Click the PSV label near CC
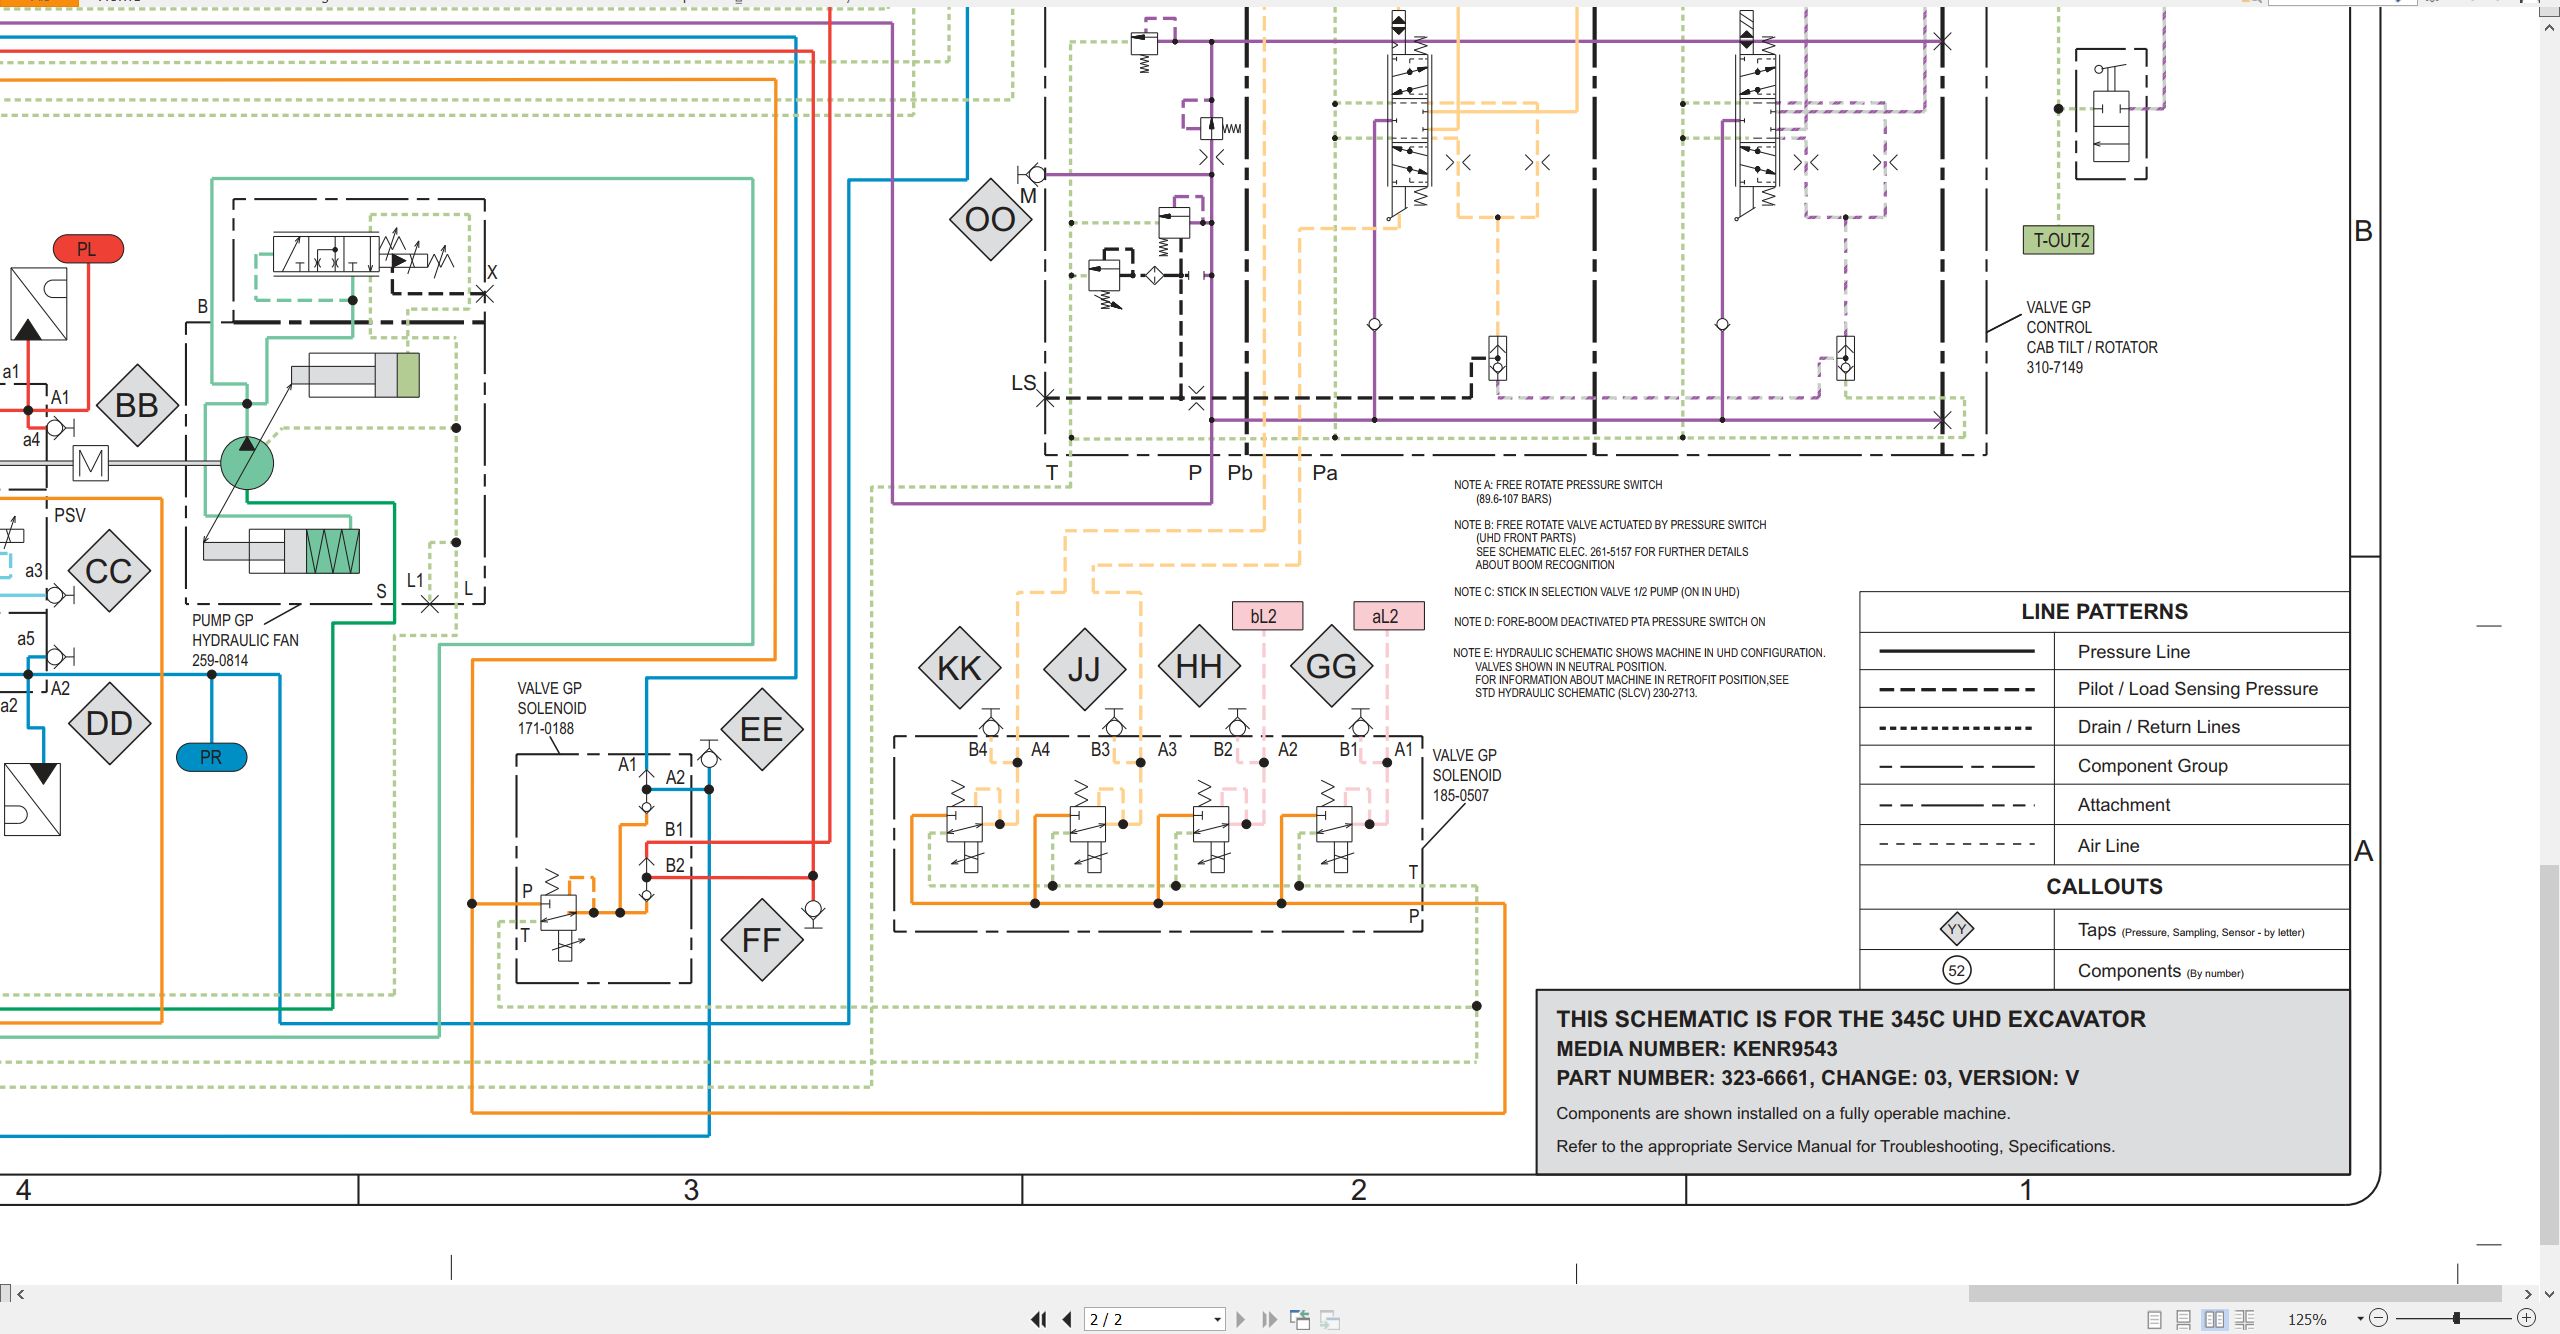 [x=70, y=515]
